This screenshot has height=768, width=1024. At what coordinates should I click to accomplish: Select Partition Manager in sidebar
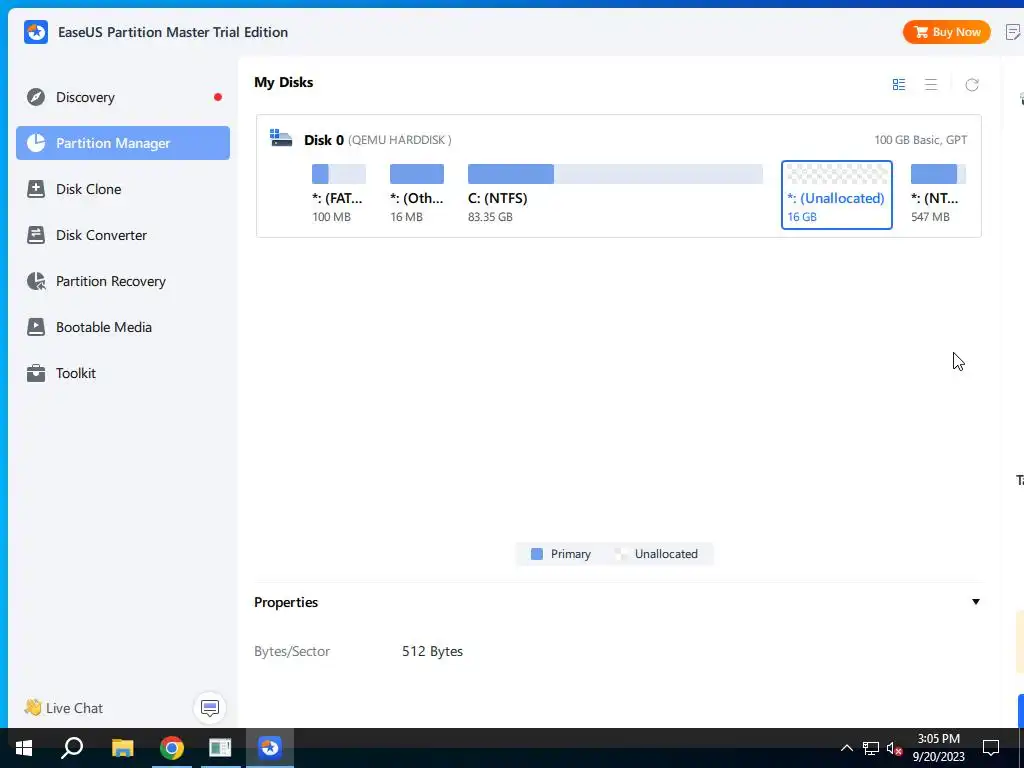click(123, 143)
